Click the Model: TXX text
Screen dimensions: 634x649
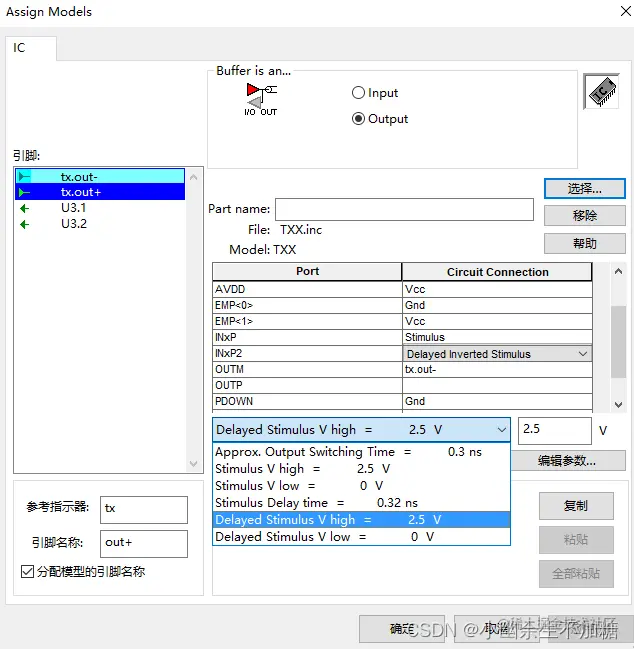point(263,250)
